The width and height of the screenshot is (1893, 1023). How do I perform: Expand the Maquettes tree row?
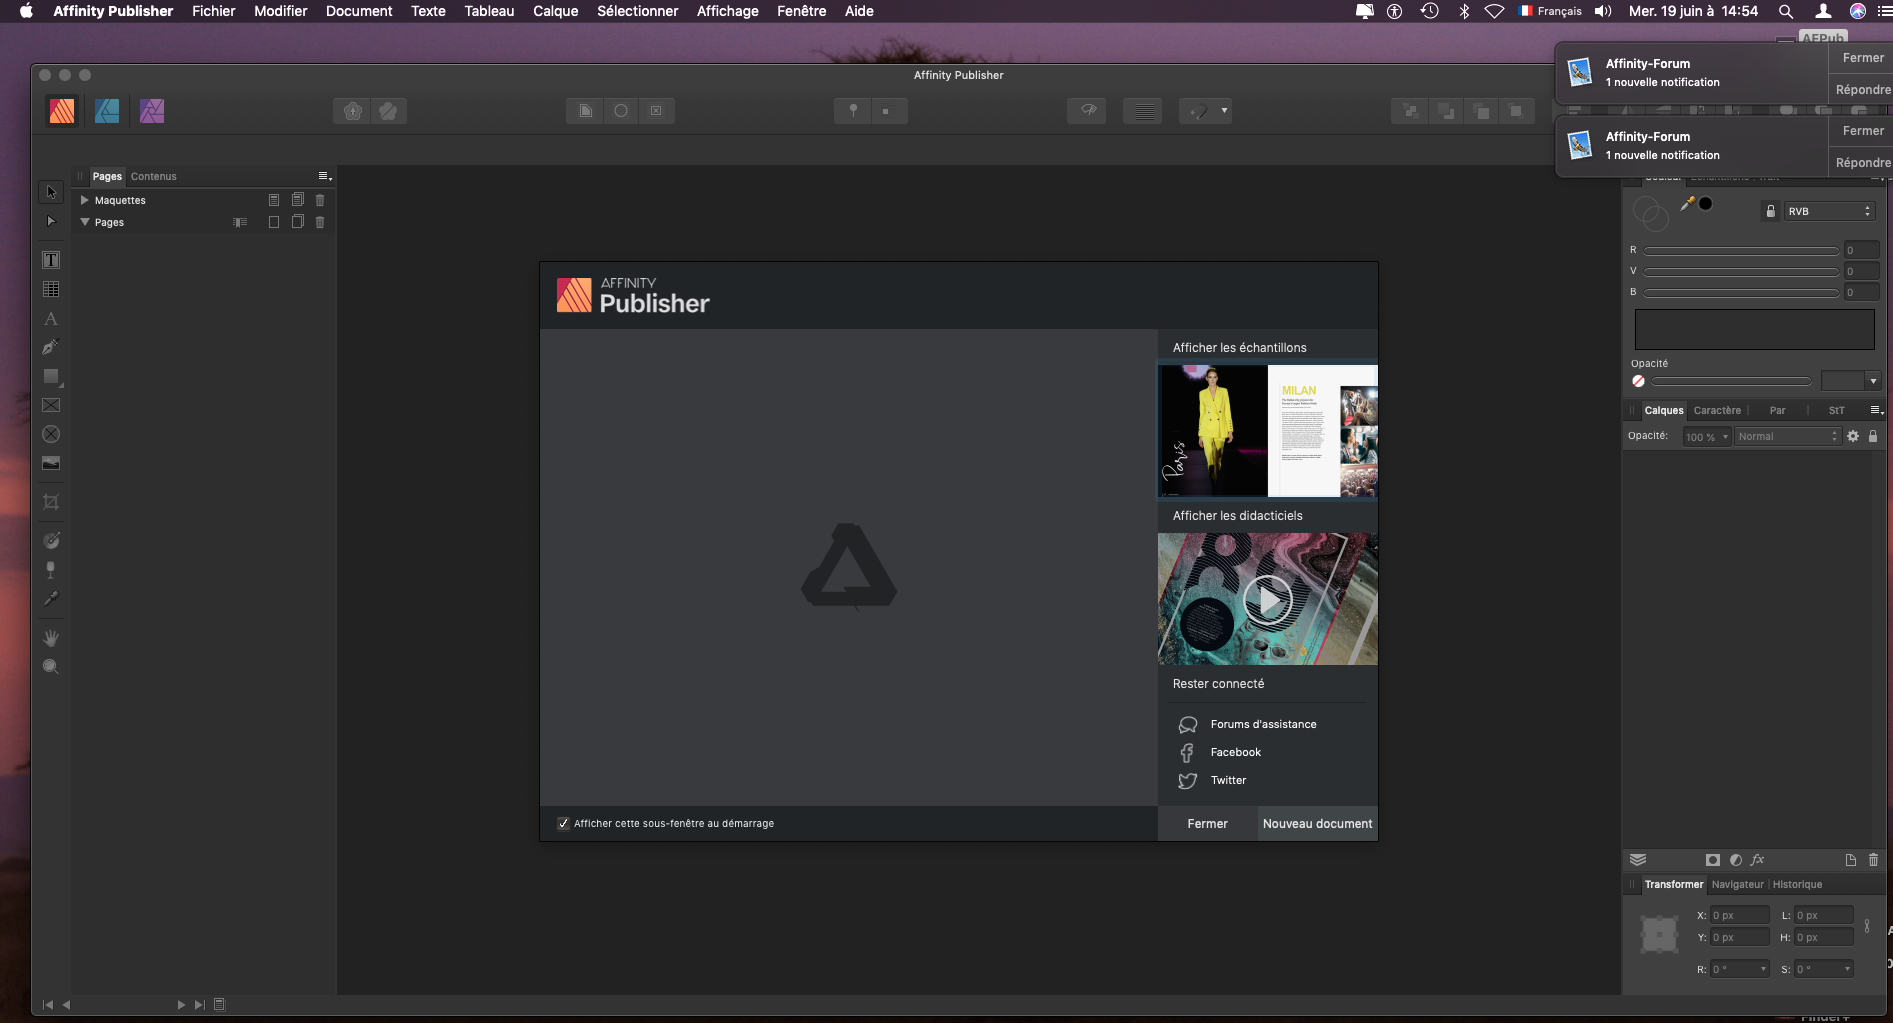[x=85, y=200]
